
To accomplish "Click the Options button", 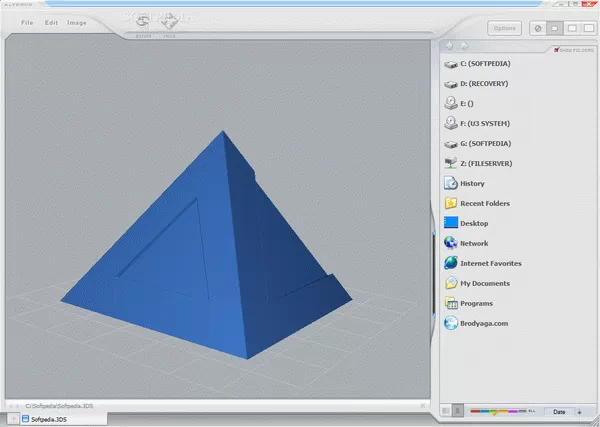I will point(505,28).
